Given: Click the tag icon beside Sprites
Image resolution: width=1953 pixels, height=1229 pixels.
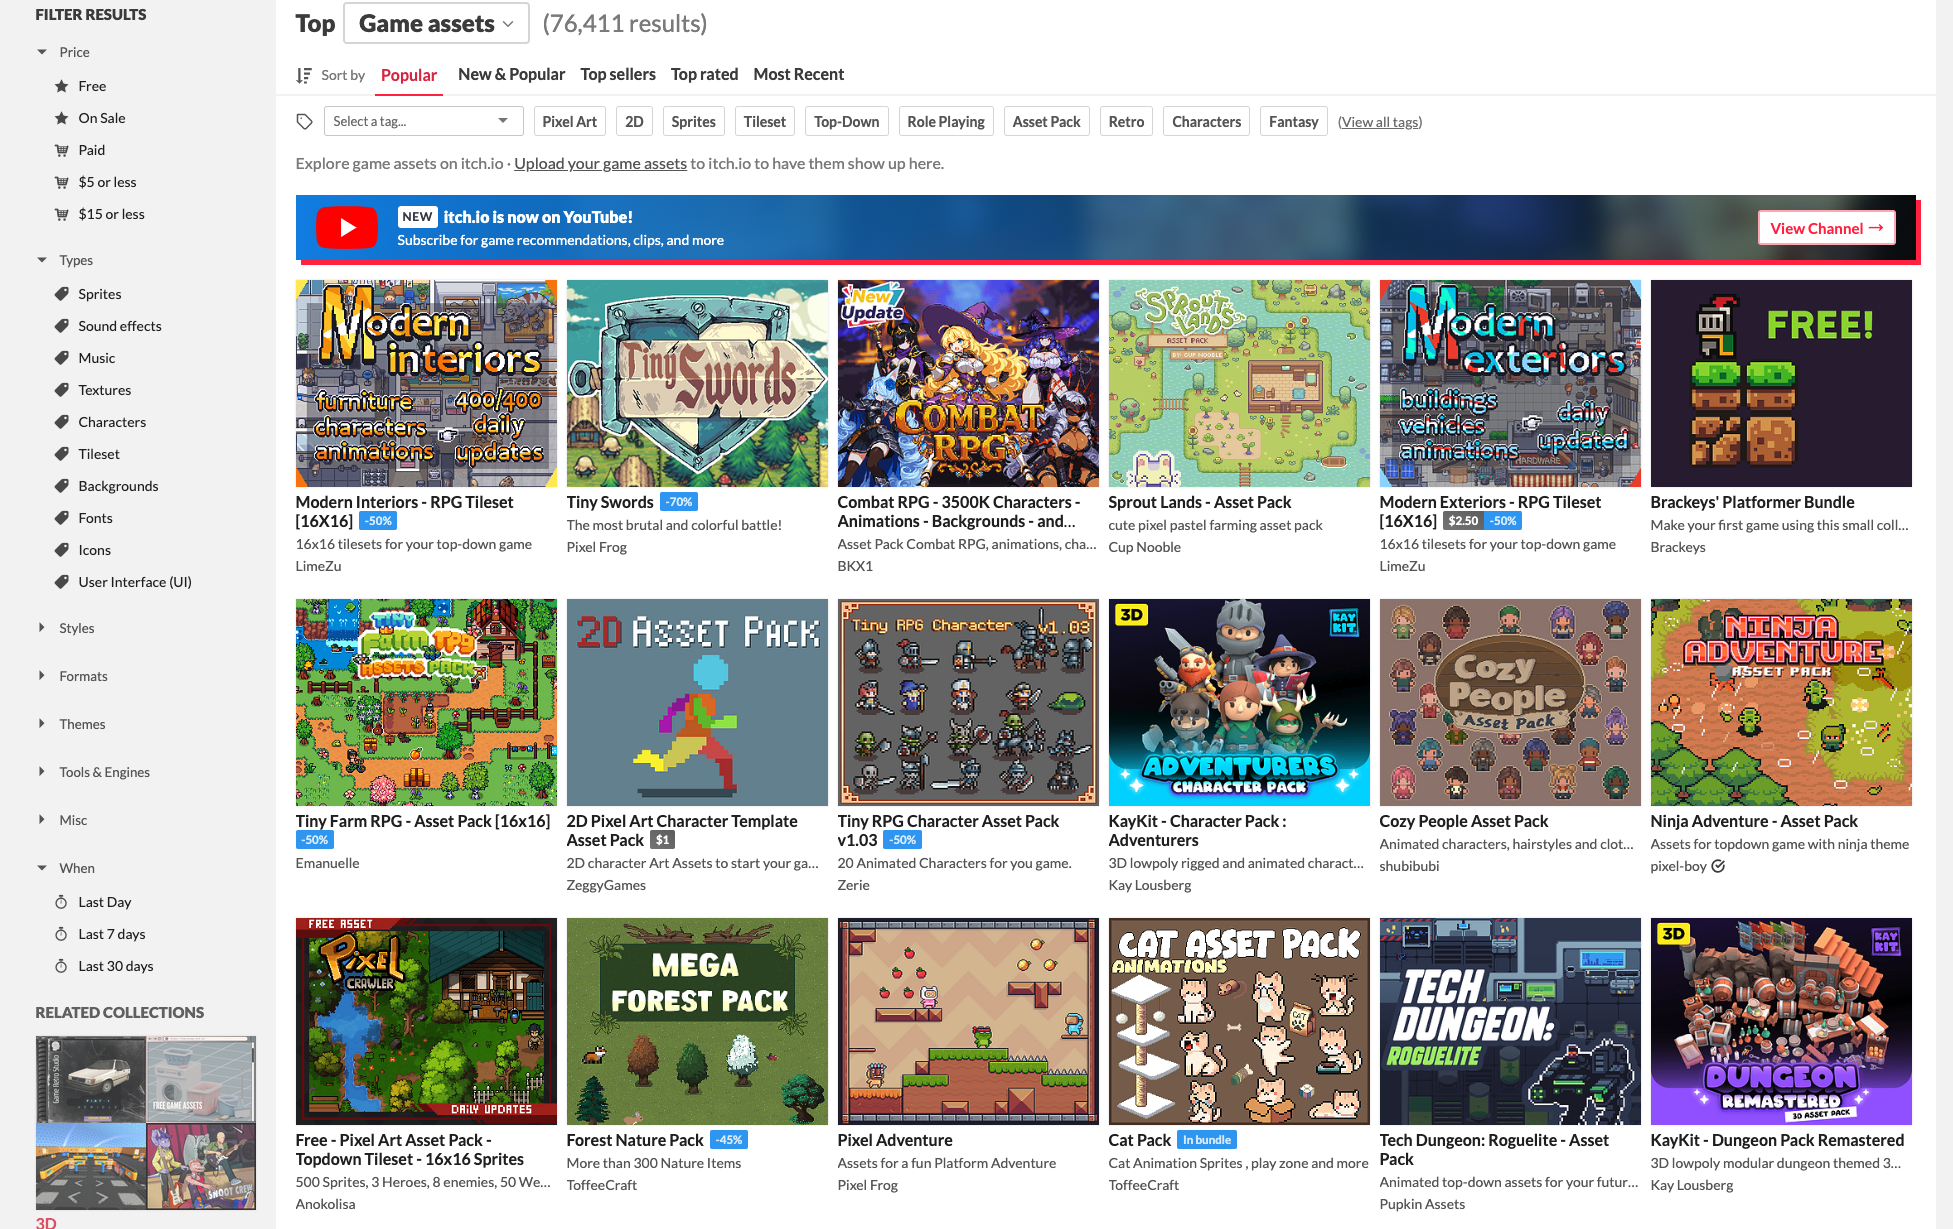Looking at the screenshot, I should 62,294.
